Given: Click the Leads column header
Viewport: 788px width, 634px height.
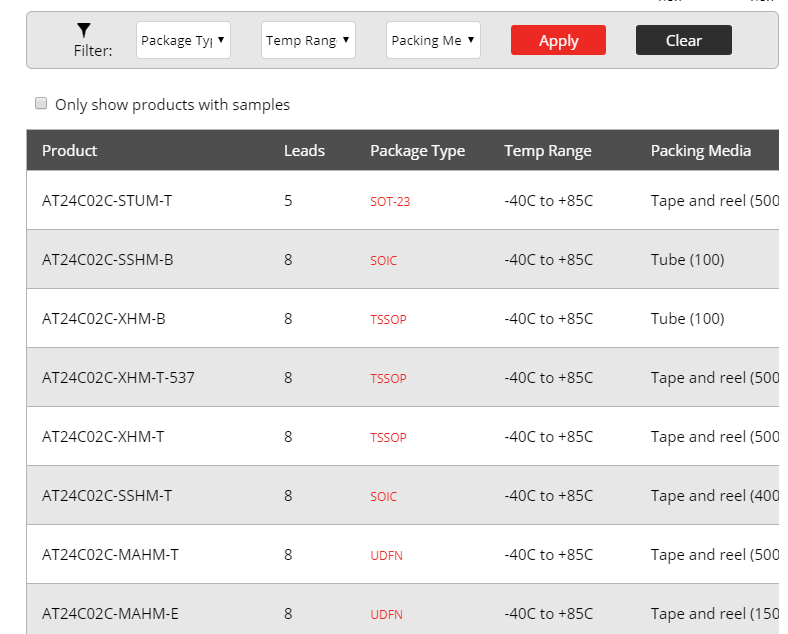Looking at the screenshot, I should (x=304, y=151).
